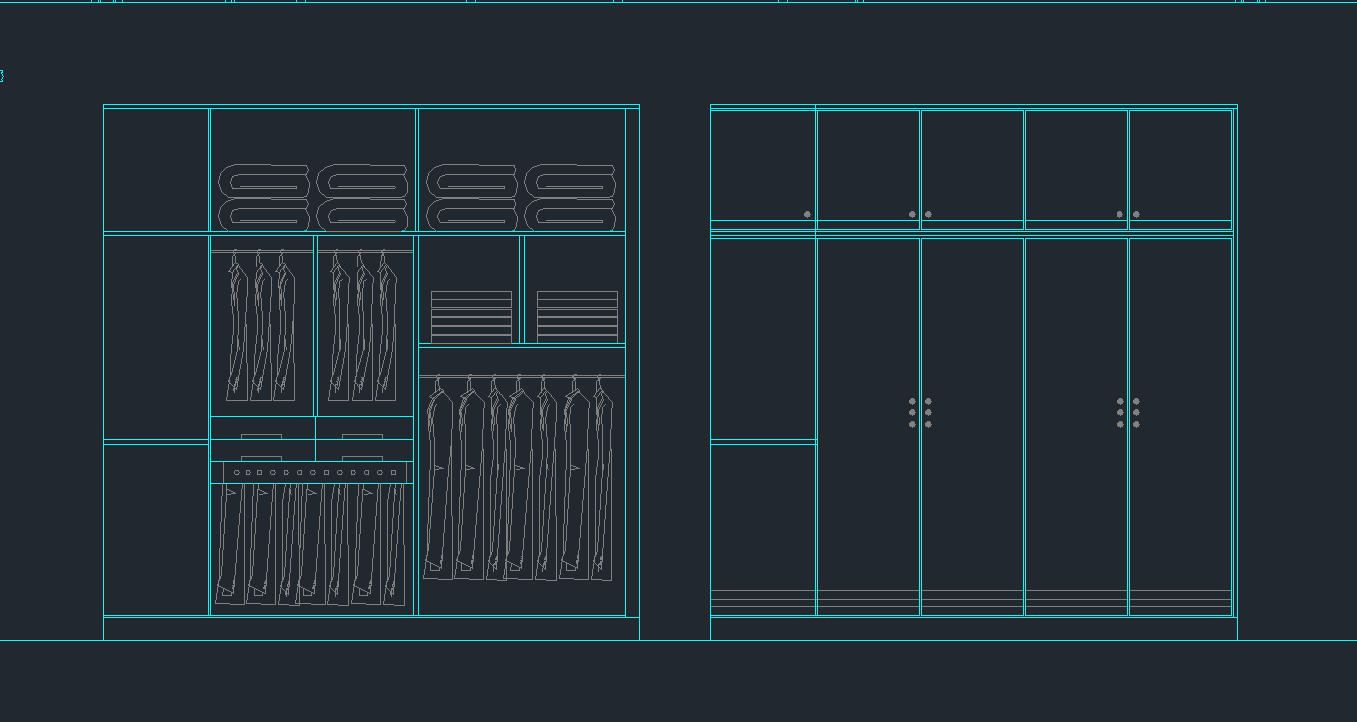The height and width of the screenshot is (722, 1357).
Task: Click the triple-dot handles on the left tall door pair
Action: click(x=920, y=412)
